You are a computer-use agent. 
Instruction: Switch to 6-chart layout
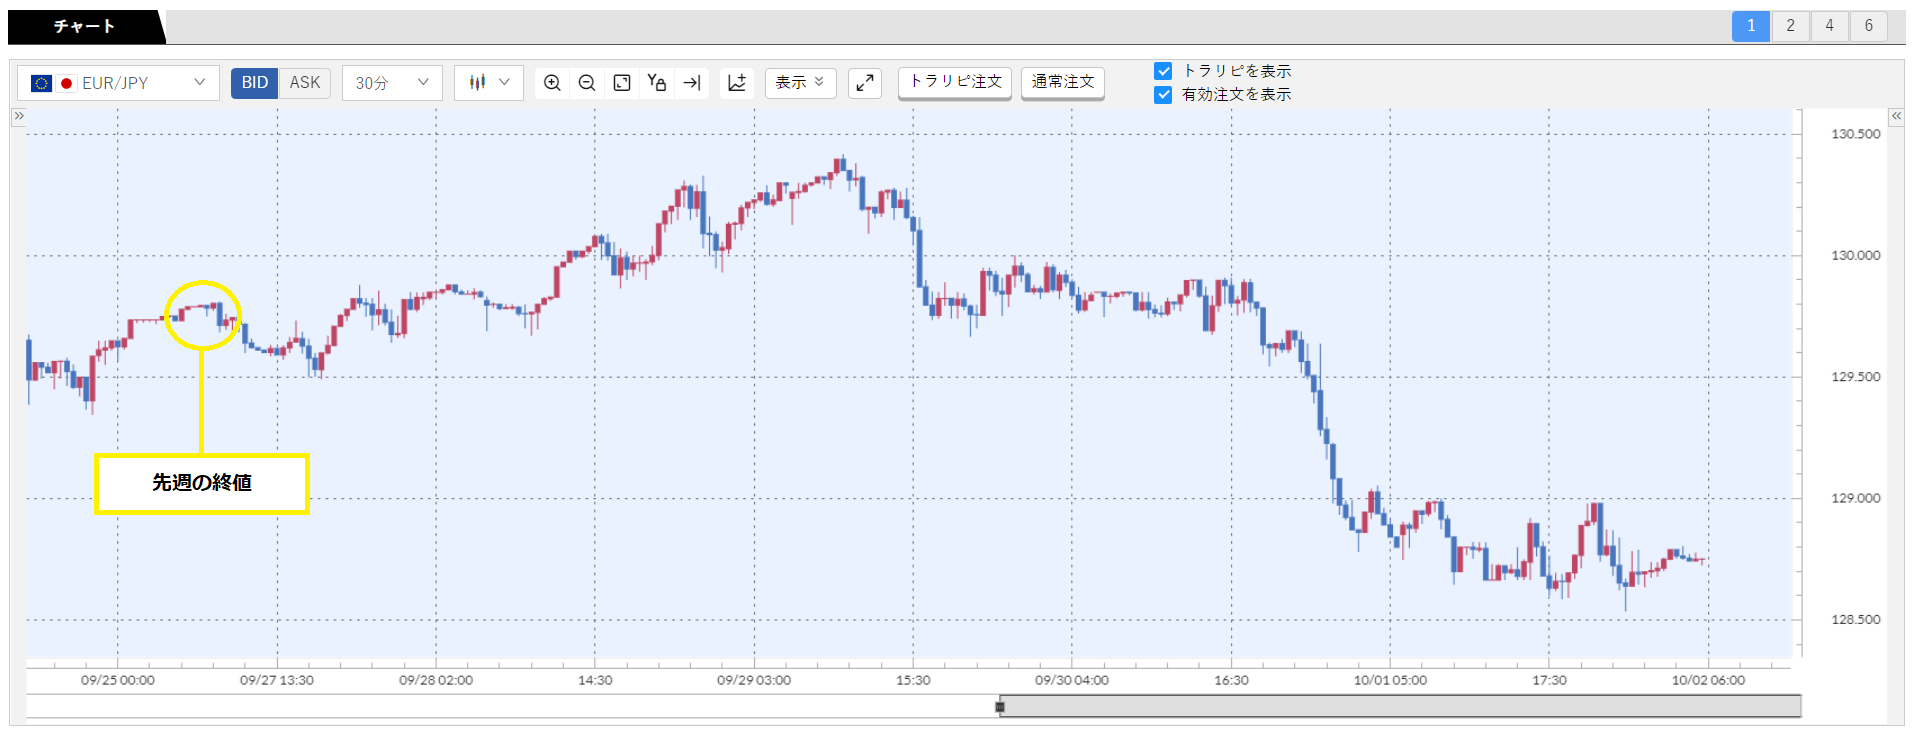pyautogui.click(x=1868, y=26)
